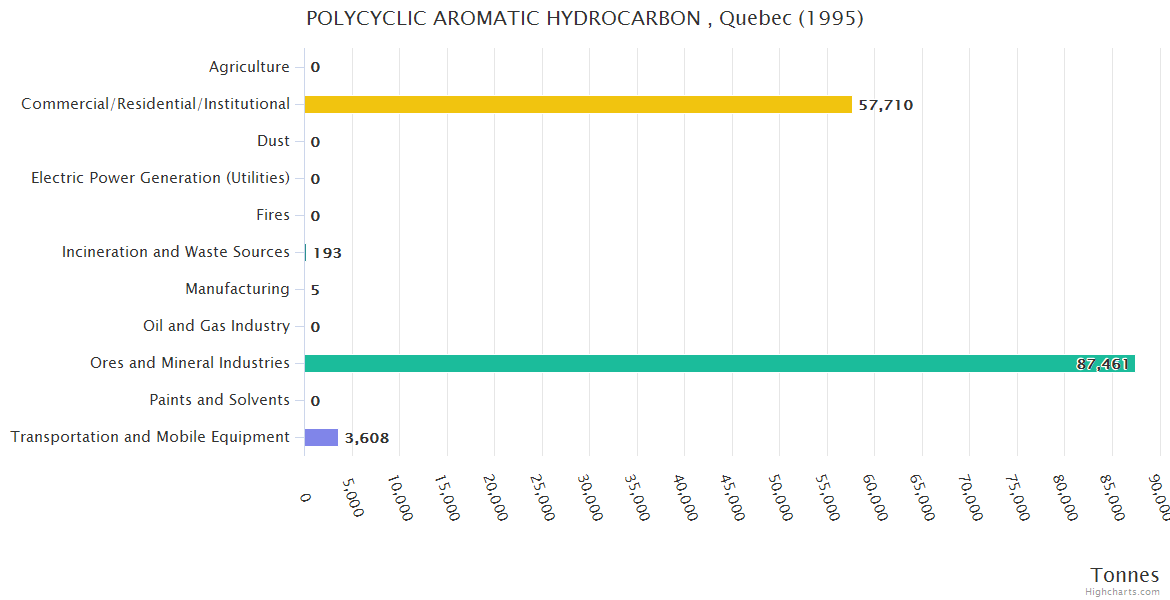The height and width of the screenshot is (600, 1170).
Task: Click the purple Transportation and Mobile Equipment bar
Action: (x=321, y=437)
